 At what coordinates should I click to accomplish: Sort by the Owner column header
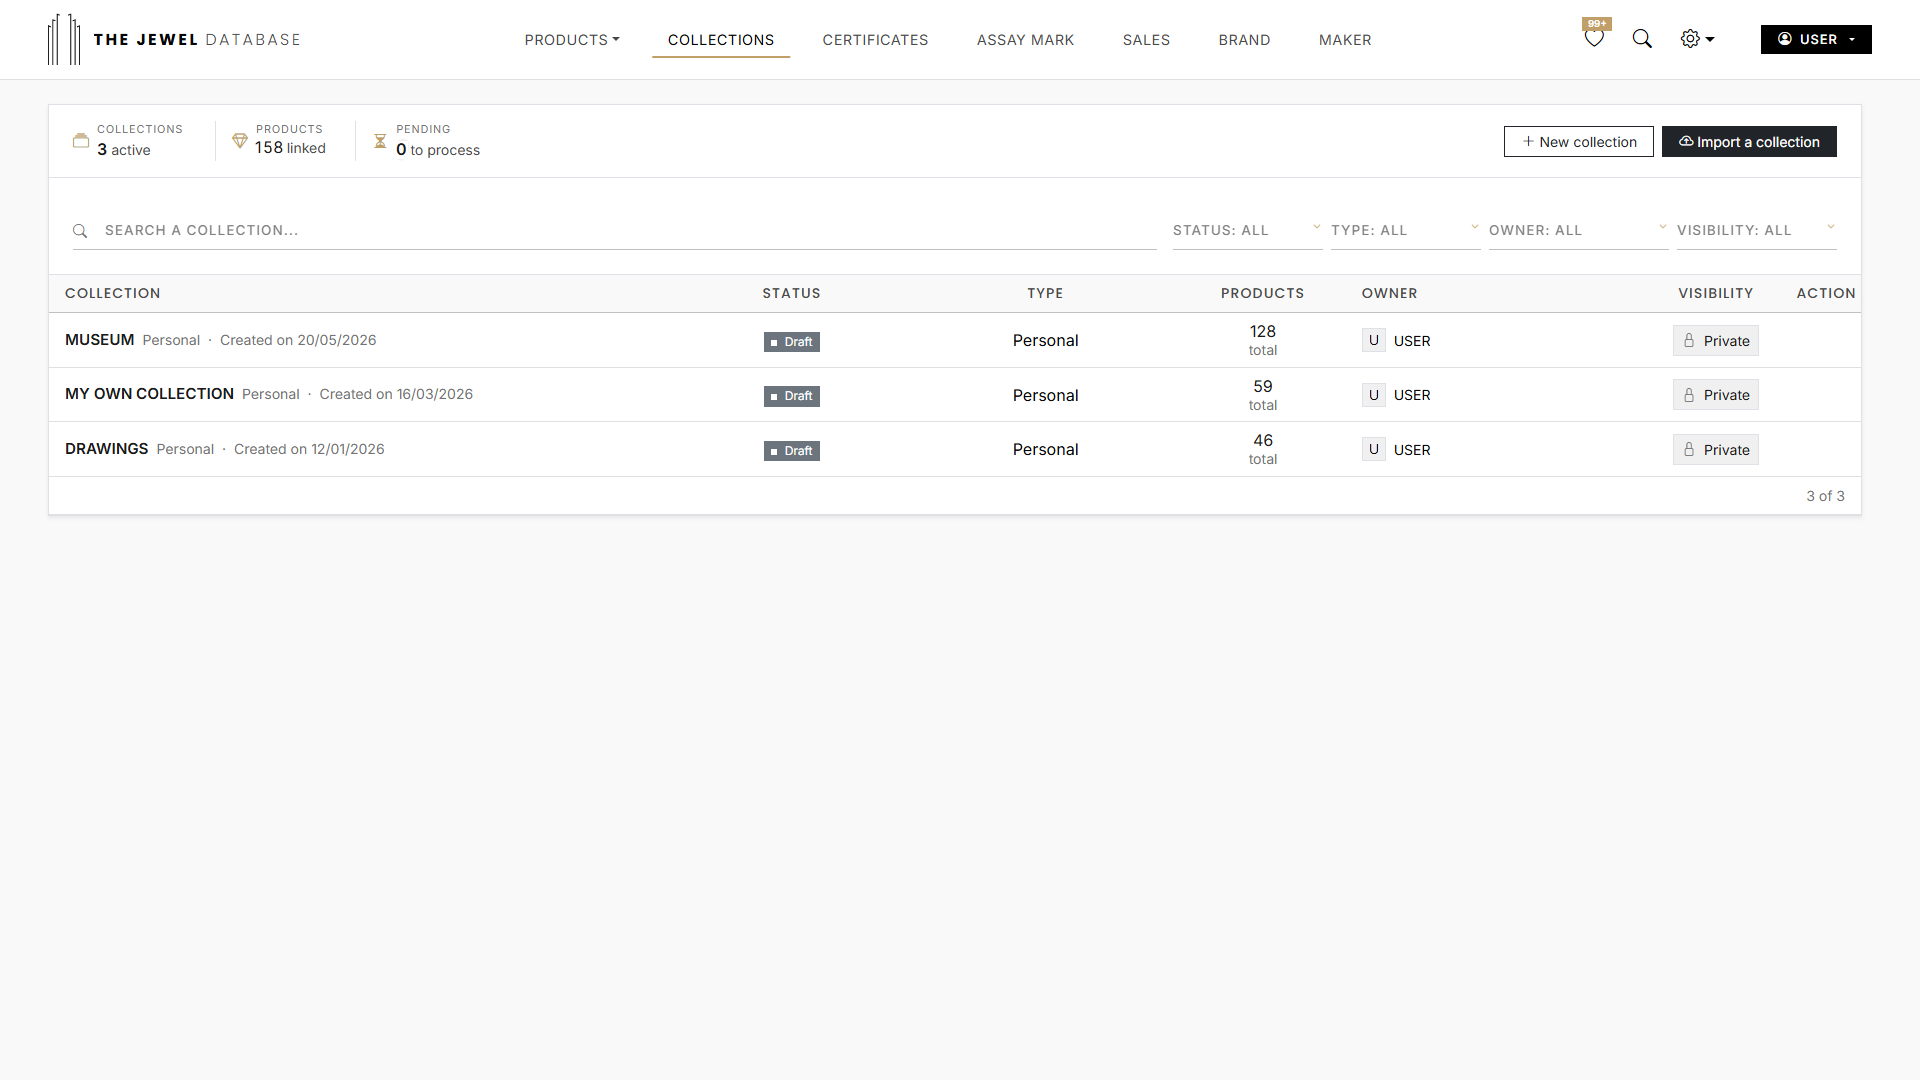pyautogui.click(x=1389, y=293)
